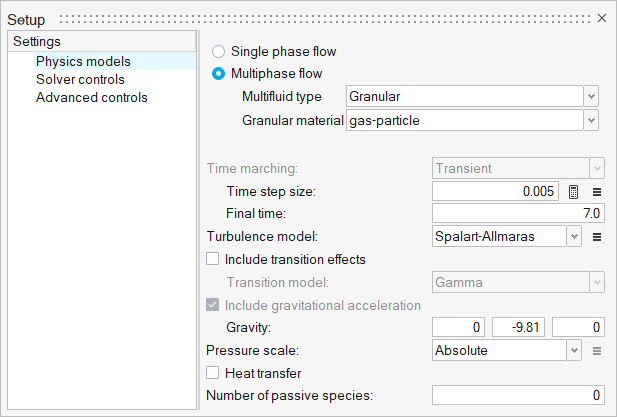This screenshot has width=617, height=417.
Task: Expand the Pressure scale dropdown
Action: [574, 351]
